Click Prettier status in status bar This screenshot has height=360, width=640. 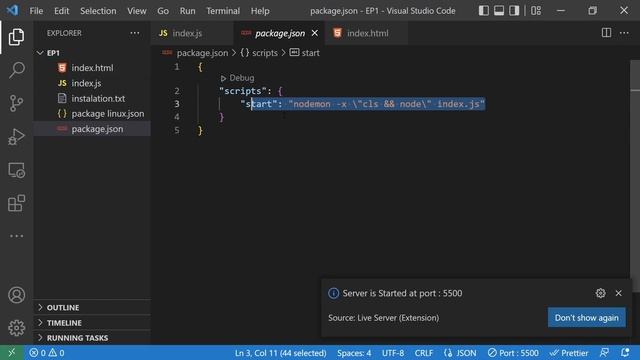click(x=569, y=353)
